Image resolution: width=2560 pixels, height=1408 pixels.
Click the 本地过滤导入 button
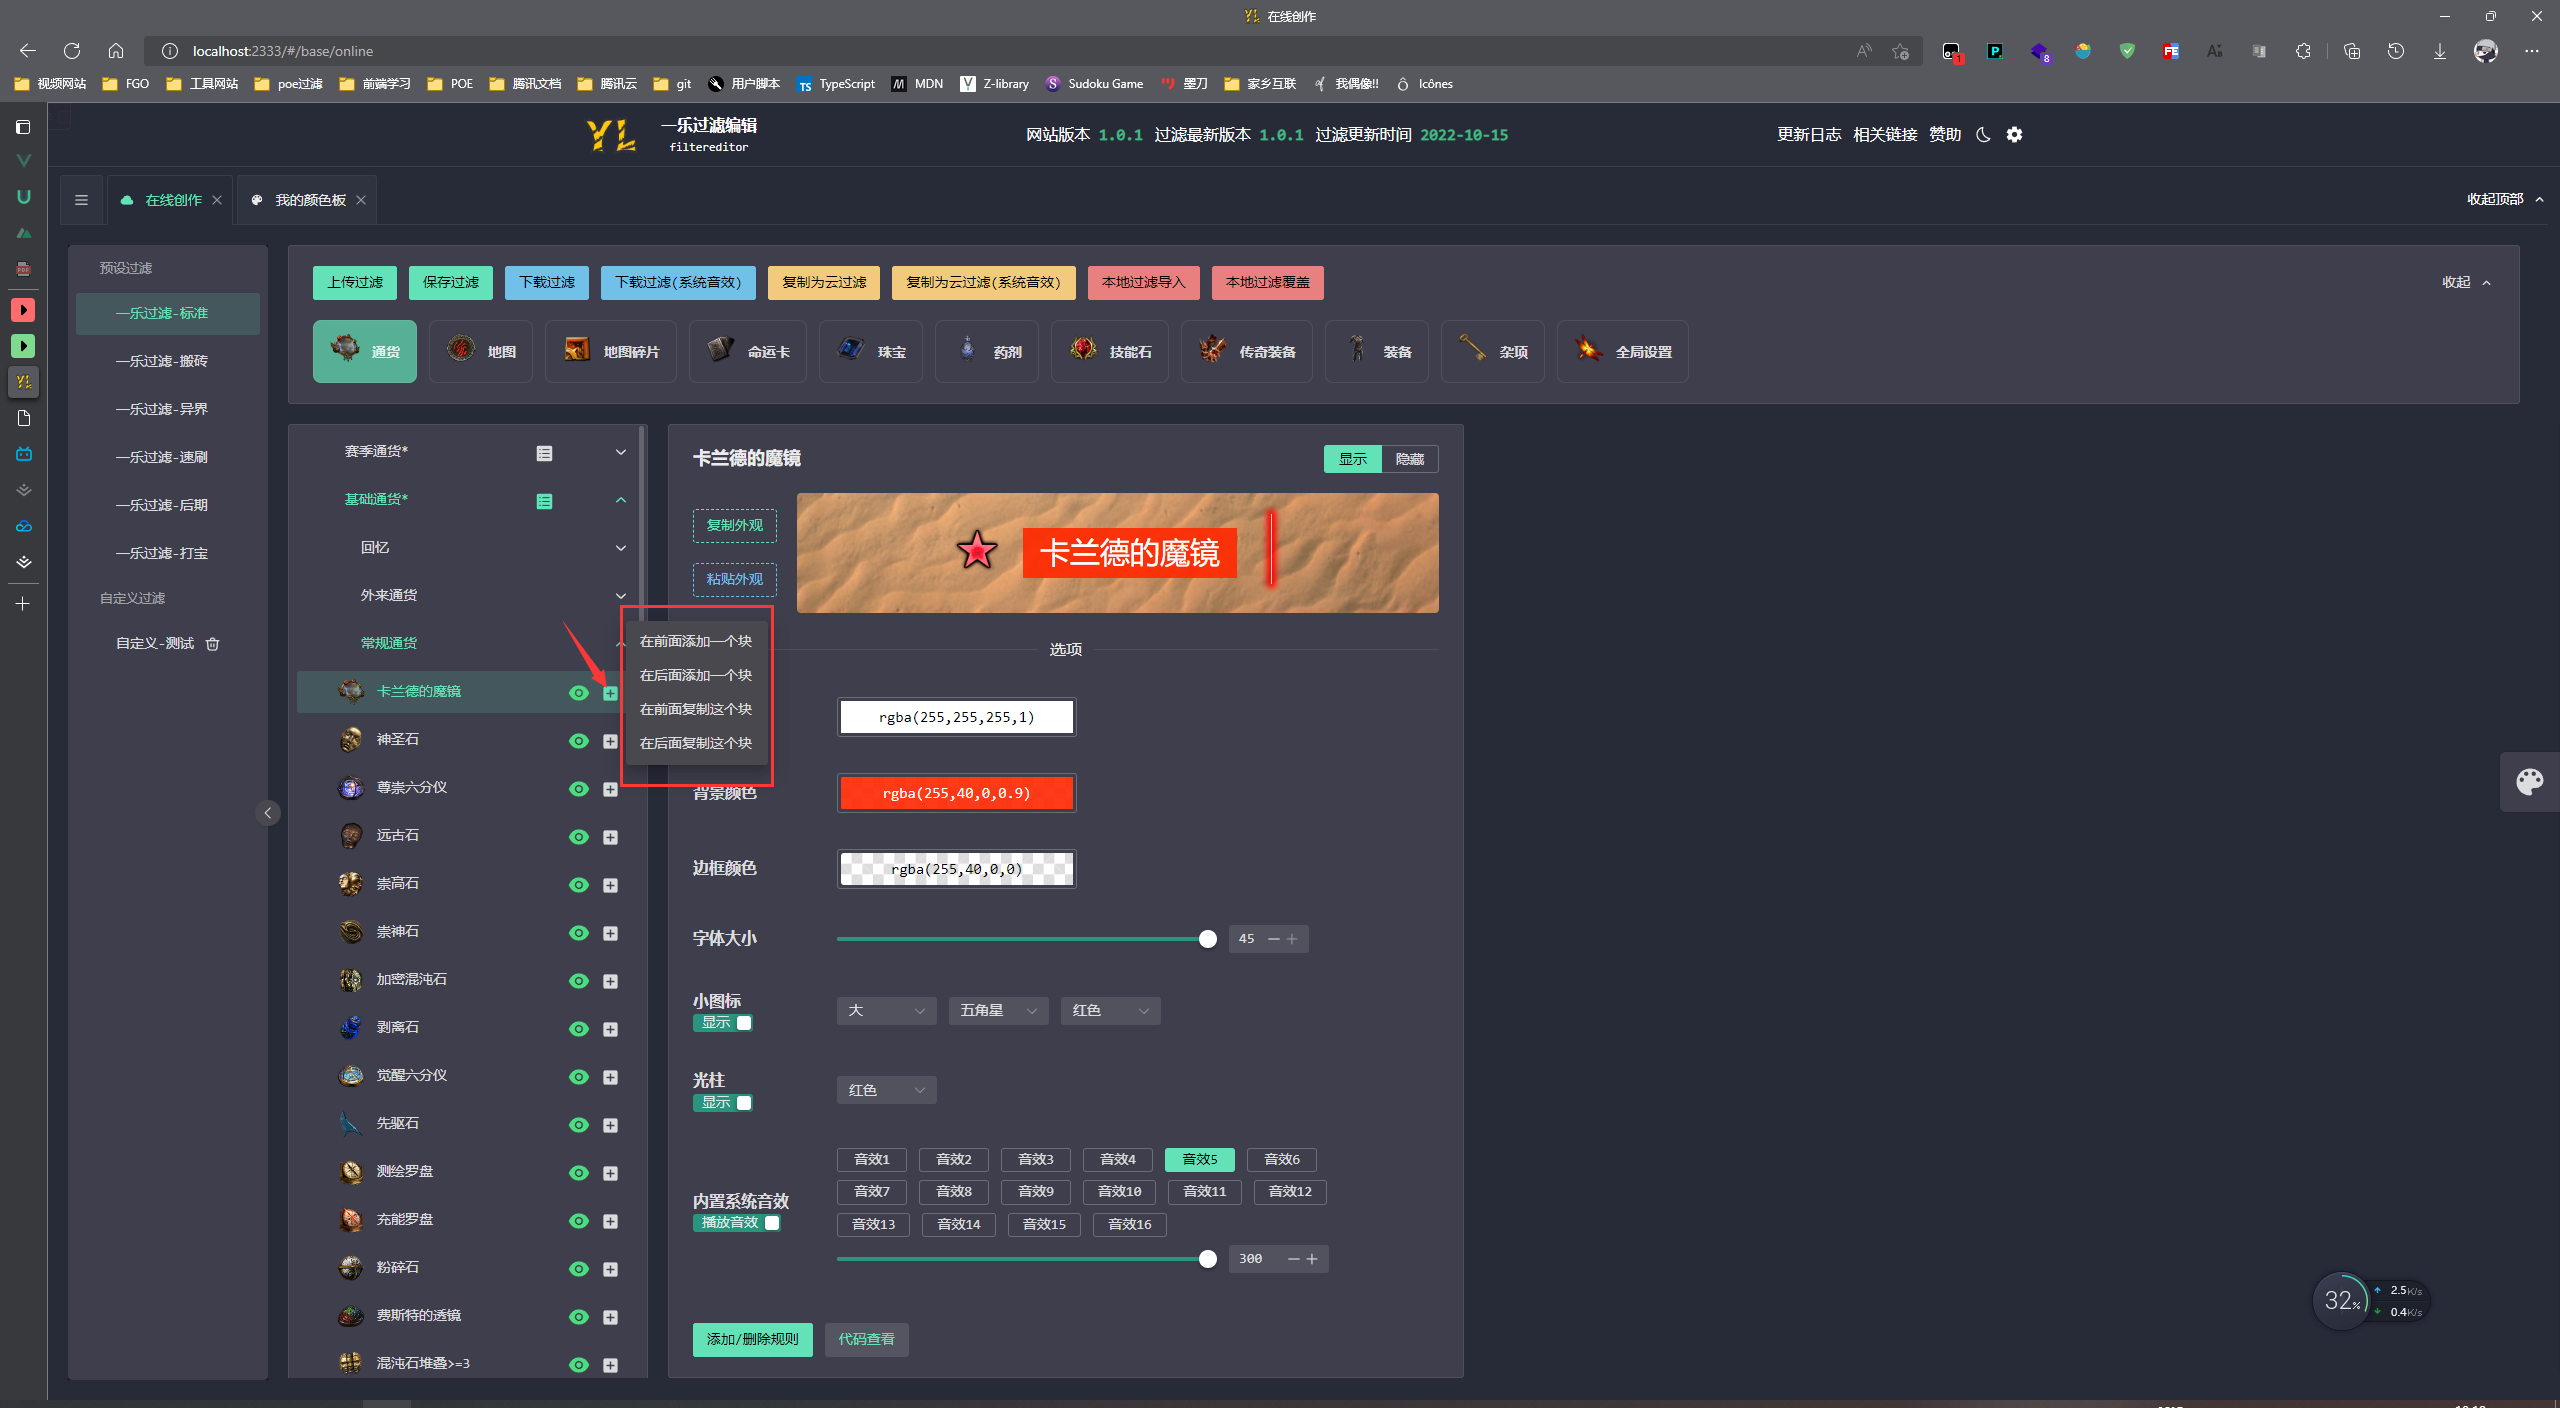tap(1144, 283)
